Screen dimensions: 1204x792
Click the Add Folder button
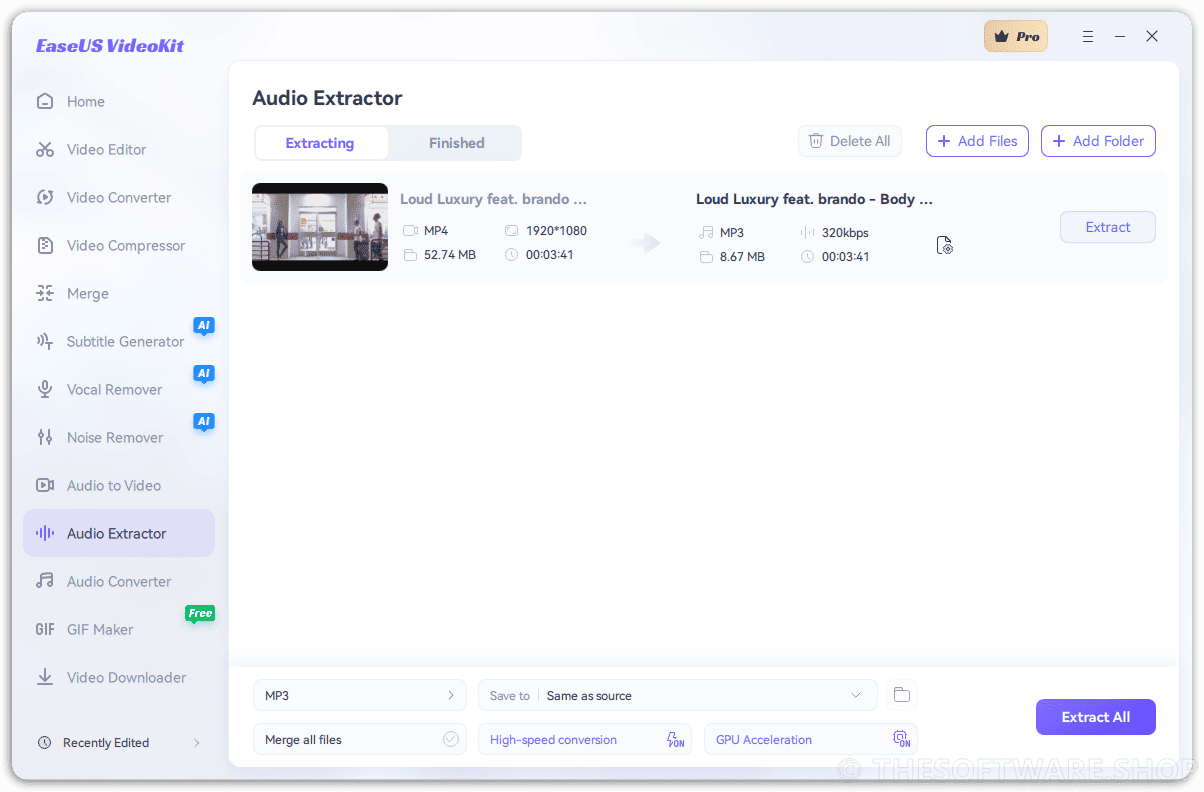(x=1098, y=141)
